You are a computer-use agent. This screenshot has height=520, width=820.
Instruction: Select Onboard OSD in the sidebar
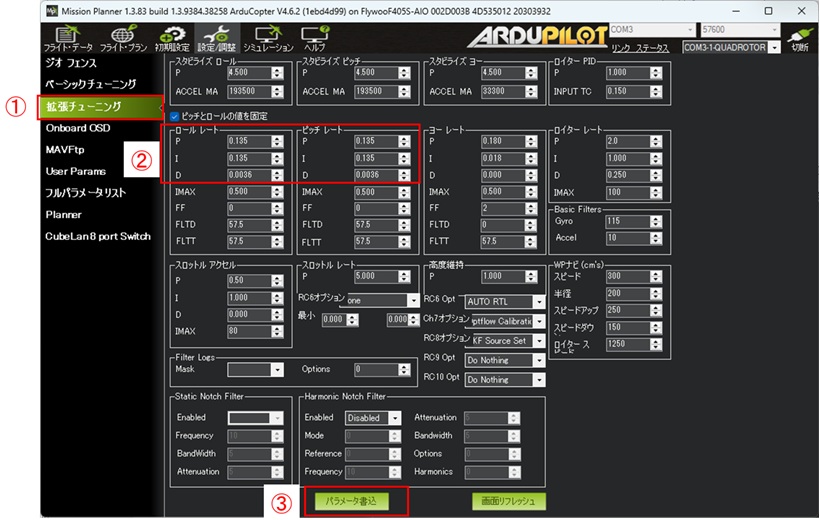[x=78, y=128]
